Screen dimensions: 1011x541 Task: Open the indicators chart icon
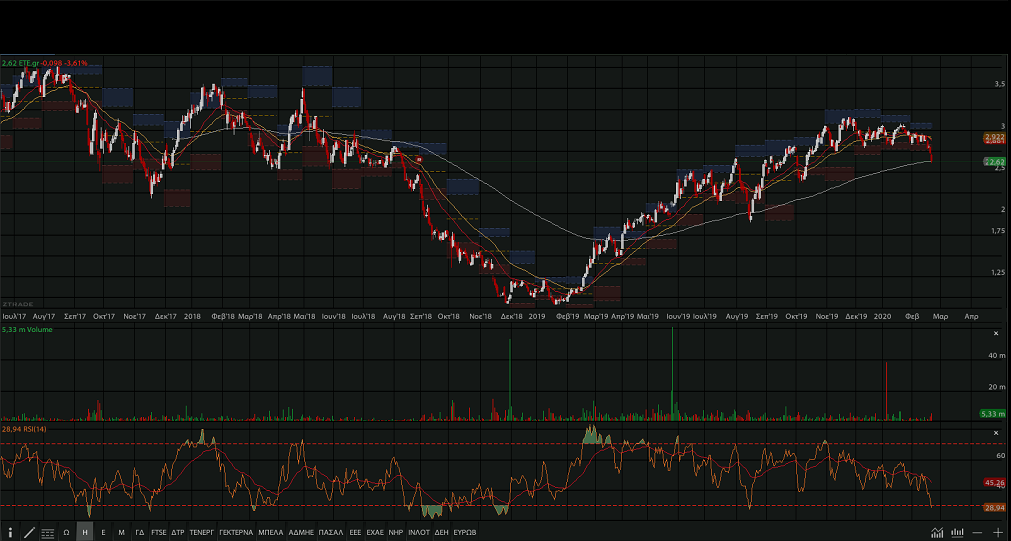[937, 532]
